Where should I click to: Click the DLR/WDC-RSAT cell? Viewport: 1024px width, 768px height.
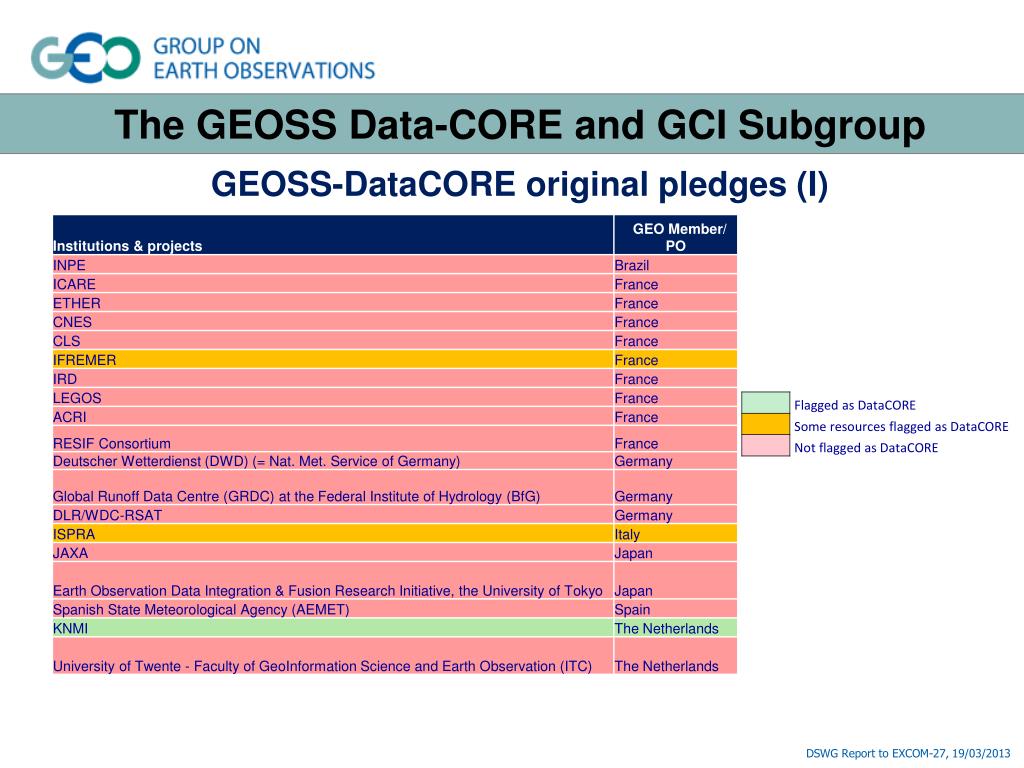333,515
